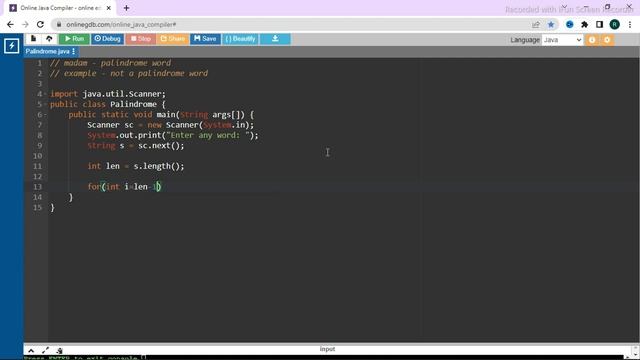Open the Chrome three-dot menu

click(x=630, y=24)
